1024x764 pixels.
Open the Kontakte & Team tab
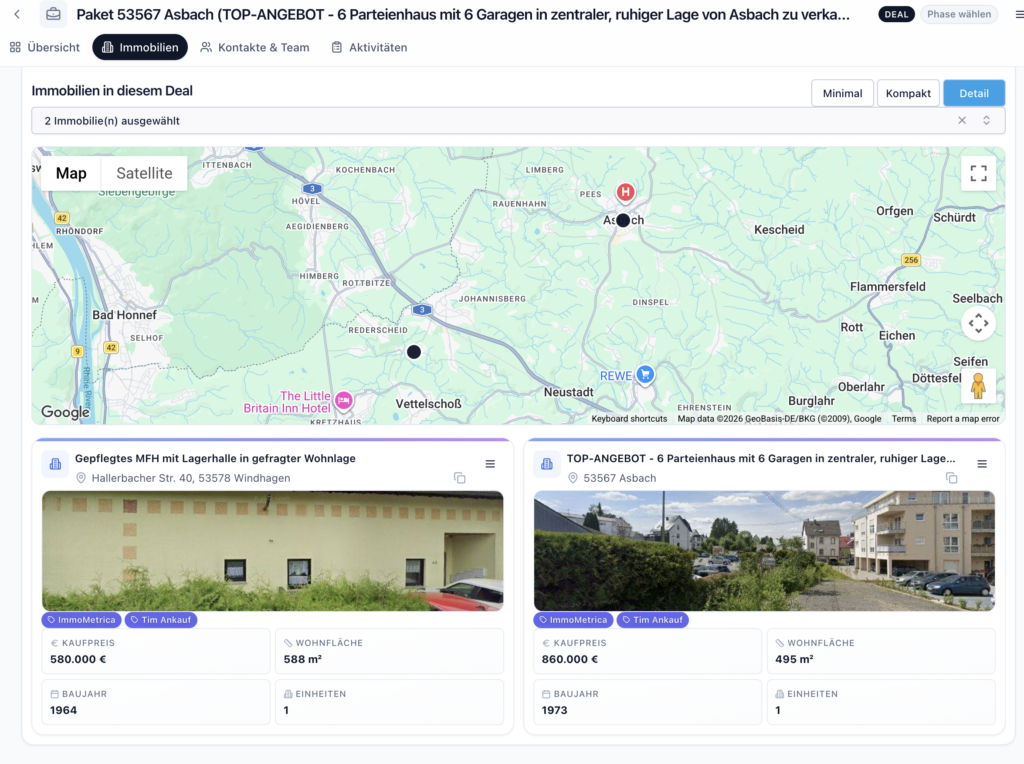coord(255,47)
